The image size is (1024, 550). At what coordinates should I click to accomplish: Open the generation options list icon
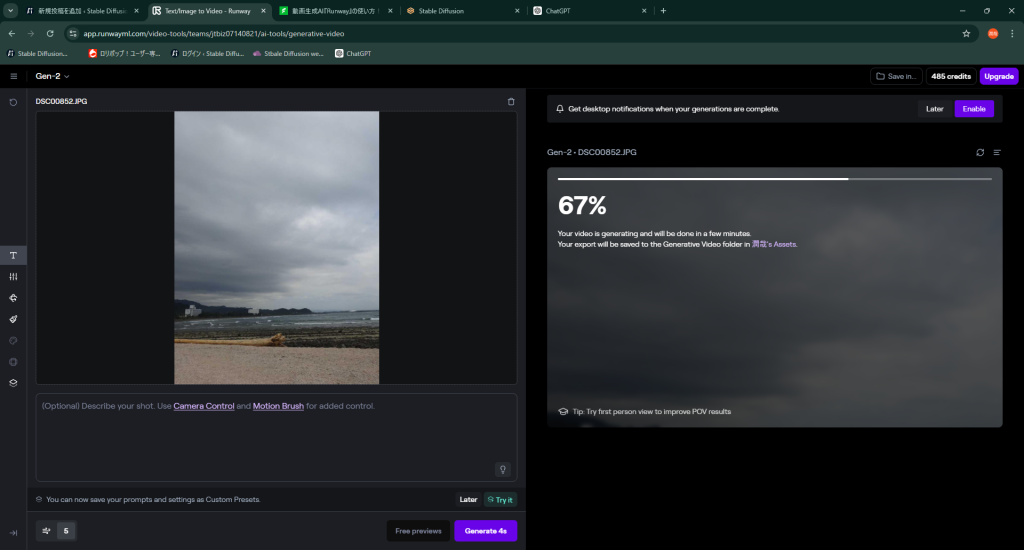(997, 152)
